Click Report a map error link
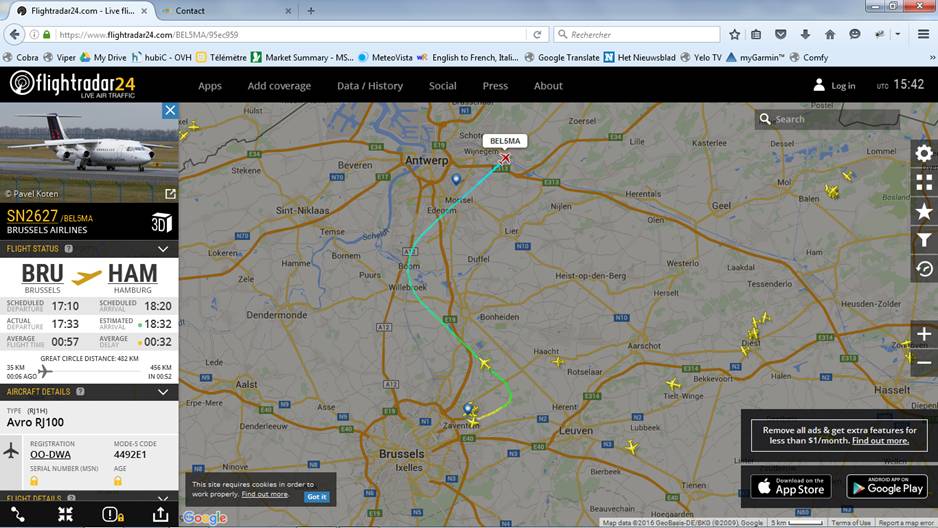938x528 pixels. click(906, 523)
